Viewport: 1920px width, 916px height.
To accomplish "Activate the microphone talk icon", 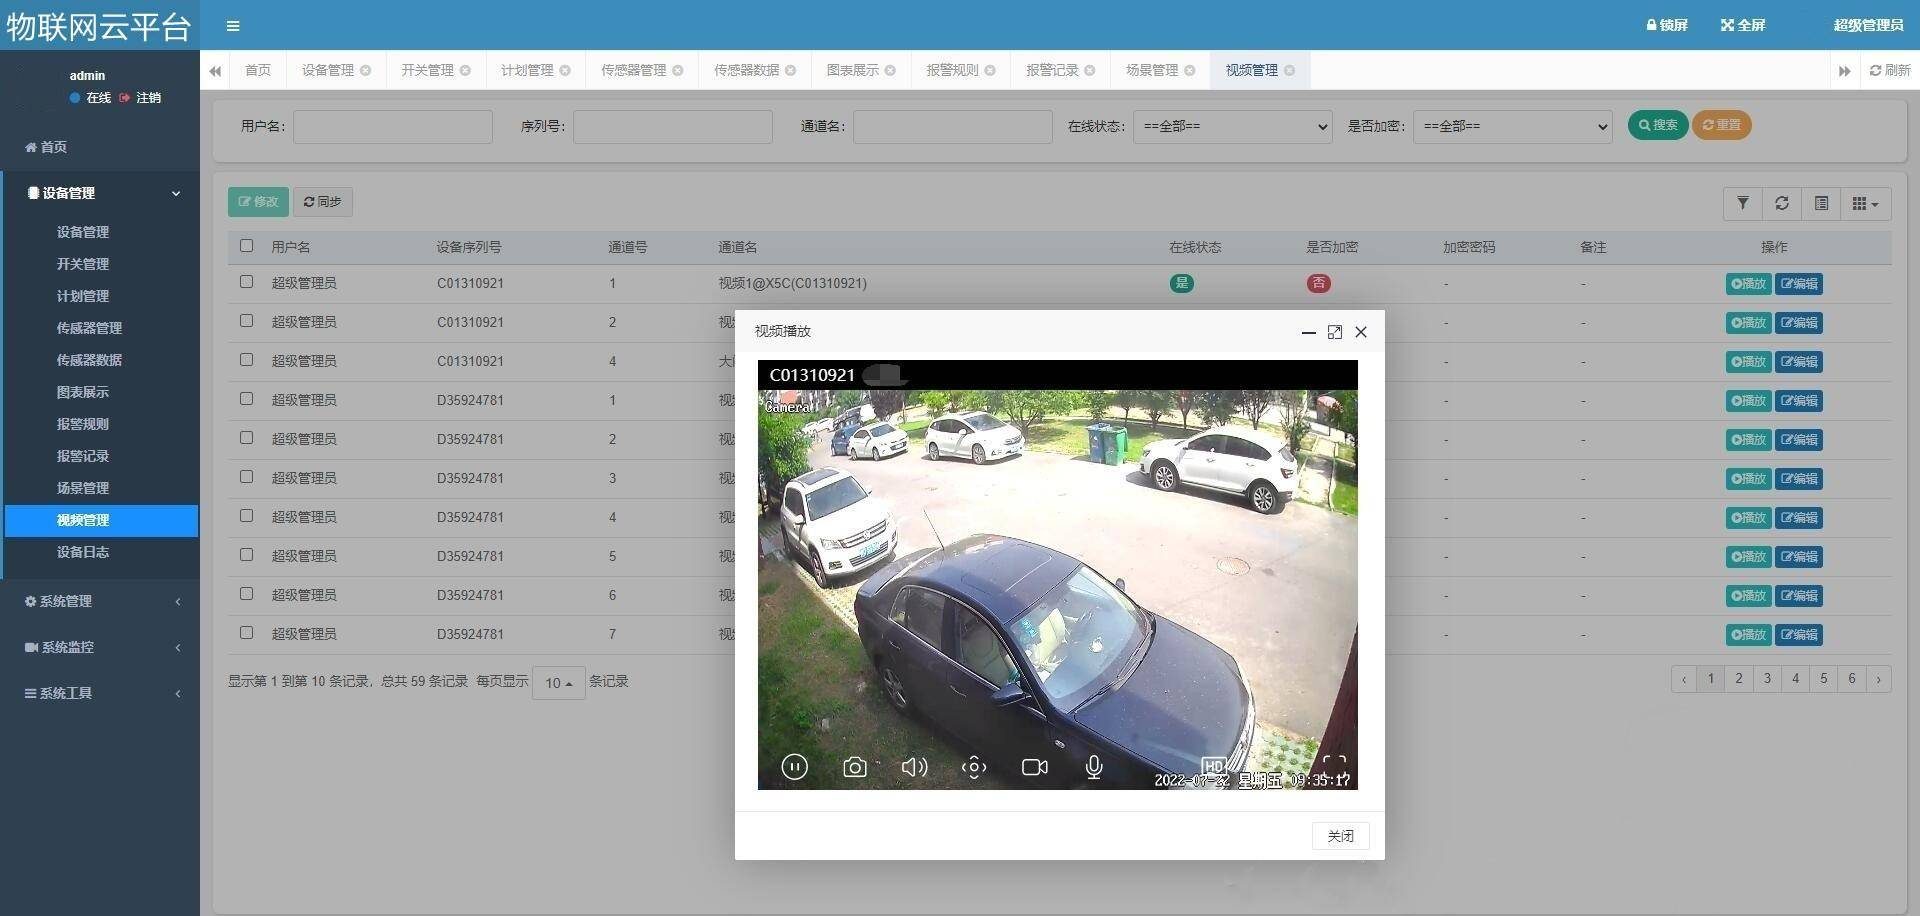I will pyautogui.click(x=1094, y=767).
